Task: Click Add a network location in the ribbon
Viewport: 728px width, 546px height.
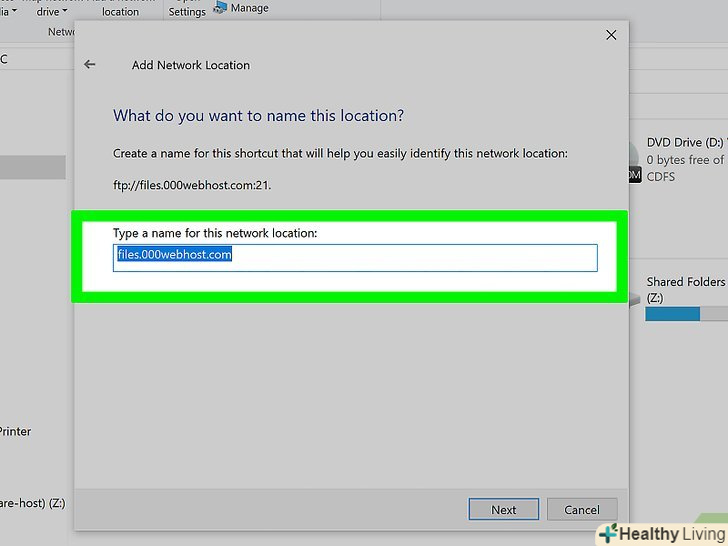Action: click(120, 8)
